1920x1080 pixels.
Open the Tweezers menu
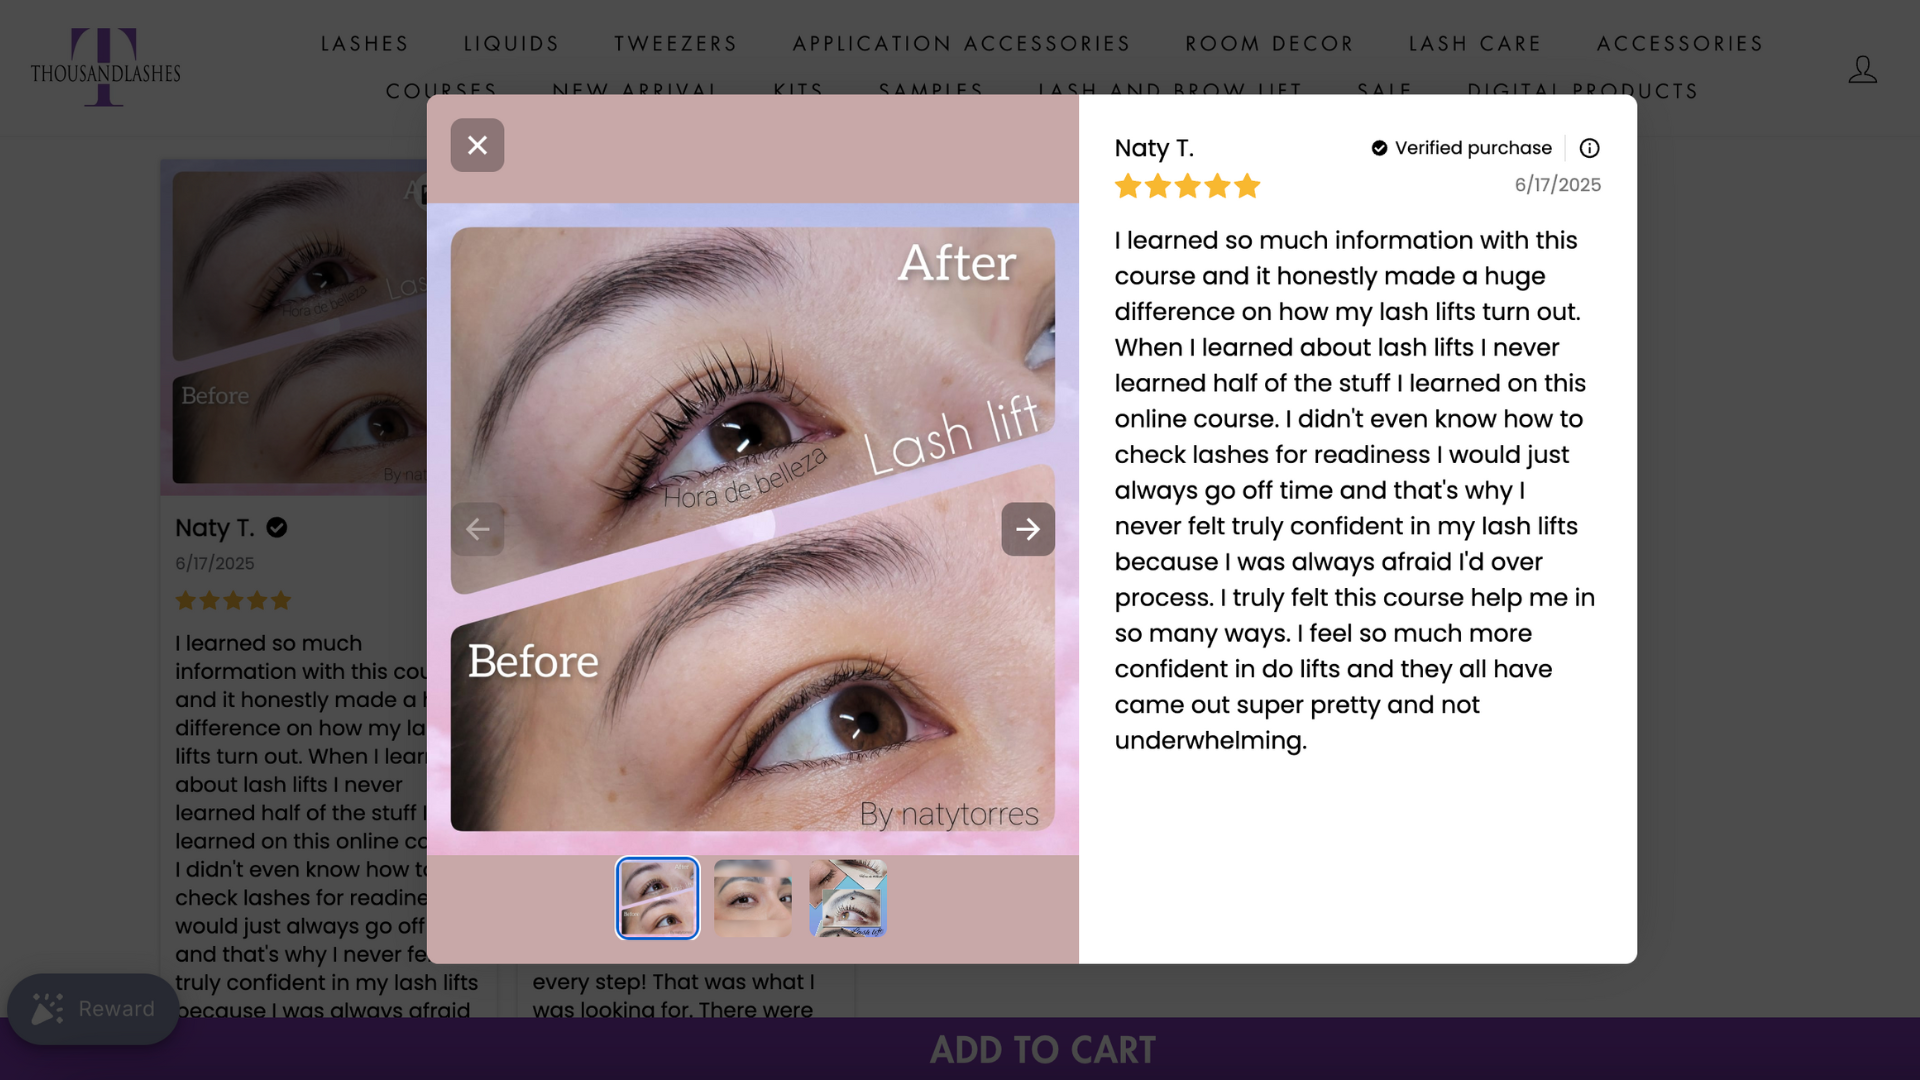click(x=676, y=44)
